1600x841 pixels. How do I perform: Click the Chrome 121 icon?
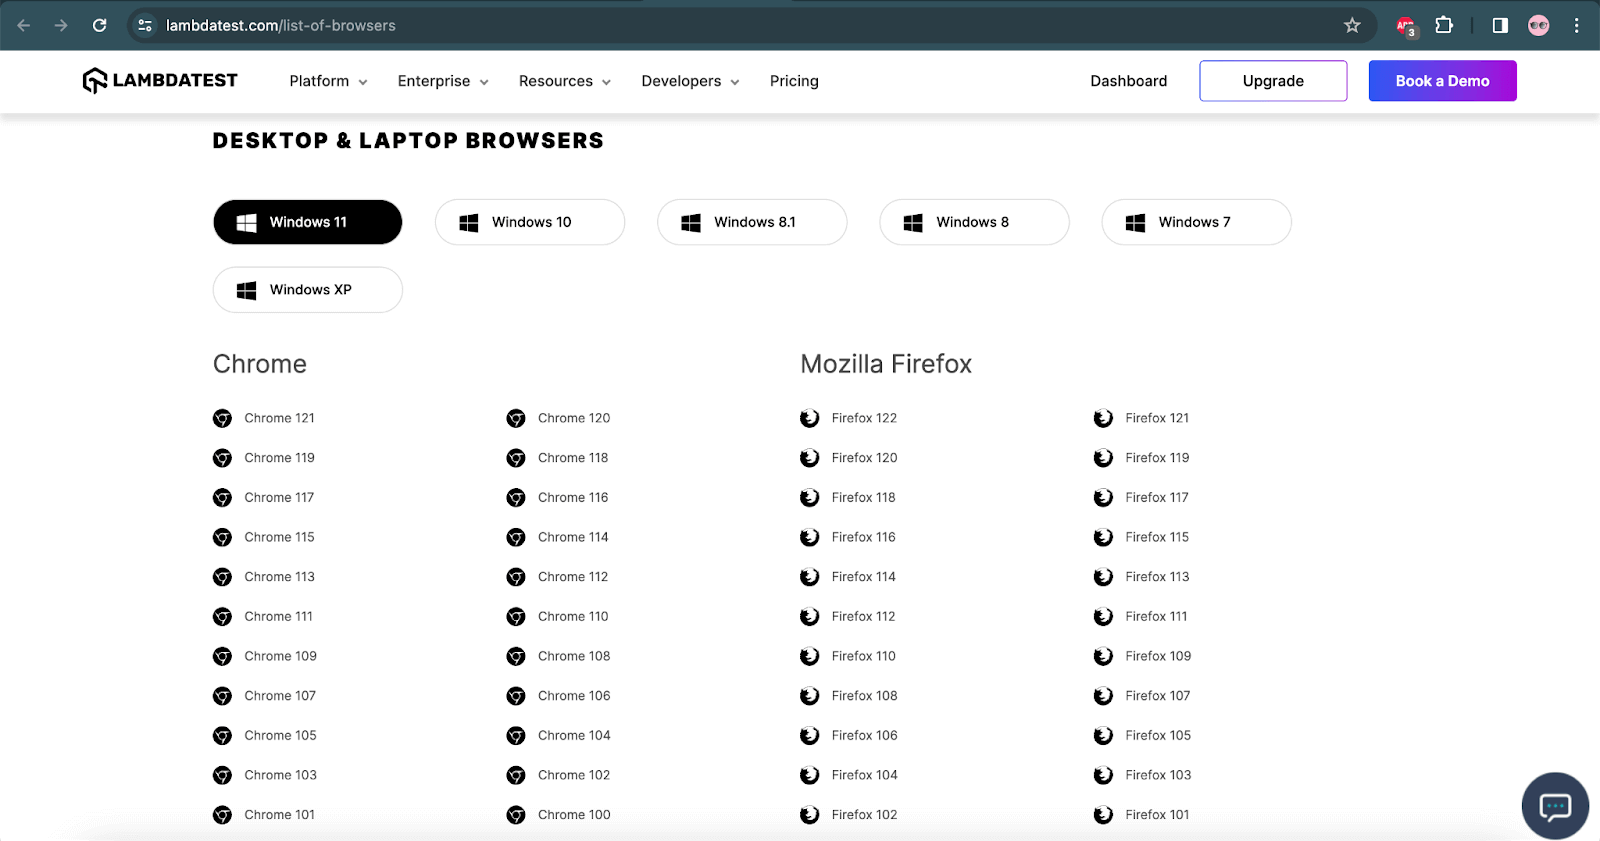(x=222, y=418)
